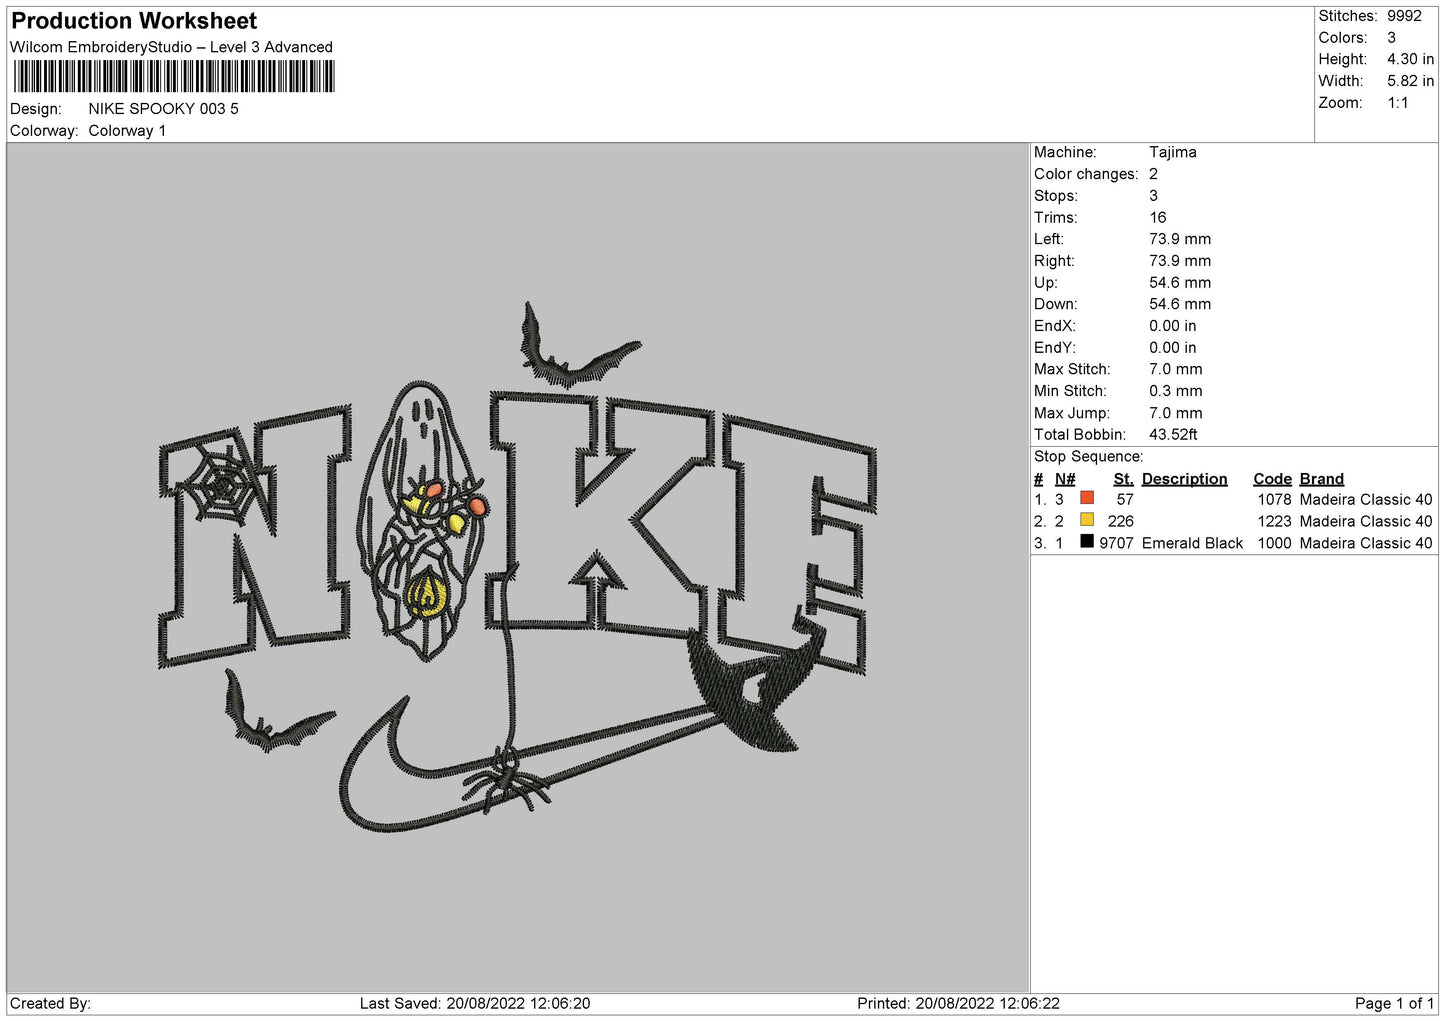Screen dimensions: 1445x1021
Task: Click the Code column header
Action: [1272, 479]
